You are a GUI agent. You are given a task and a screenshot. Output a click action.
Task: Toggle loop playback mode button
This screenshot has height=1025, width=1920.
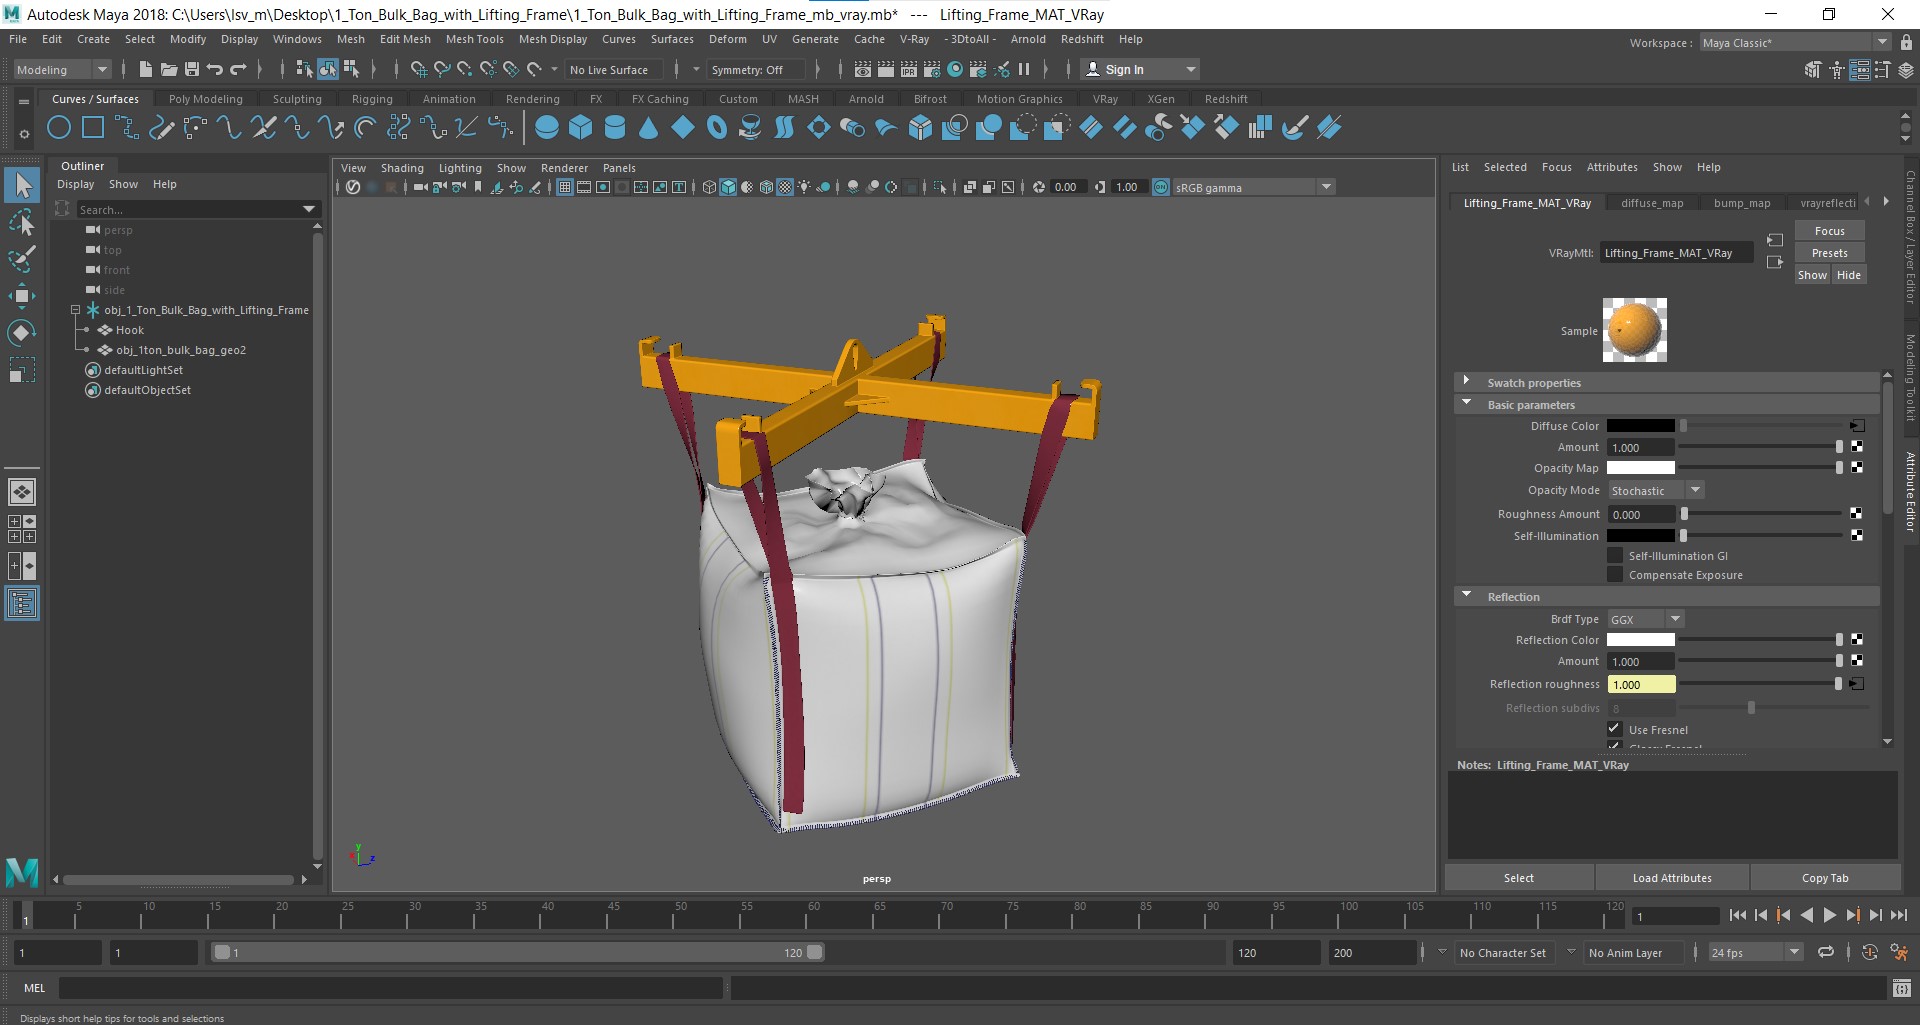(x=1825, y=952)
